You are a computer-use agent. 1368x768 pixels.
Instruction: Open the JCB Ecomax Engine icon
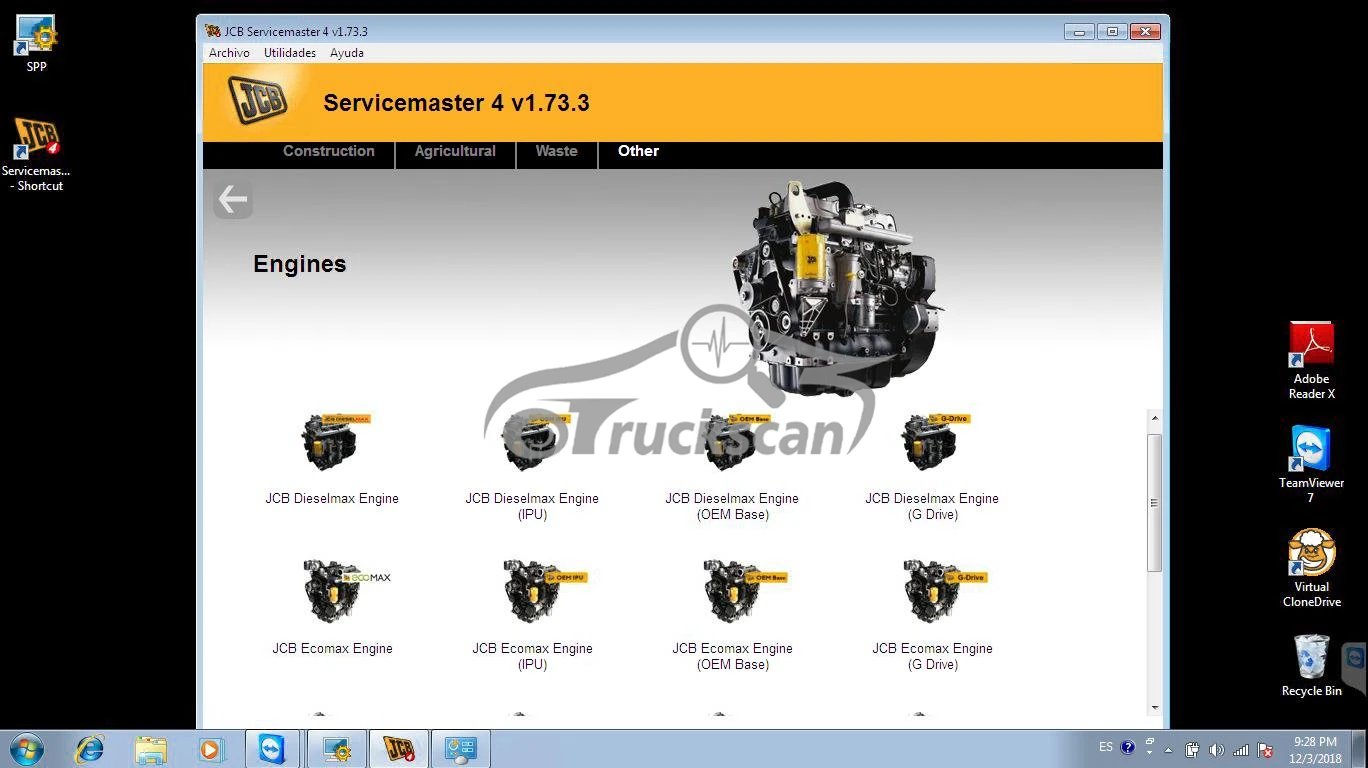345,592
